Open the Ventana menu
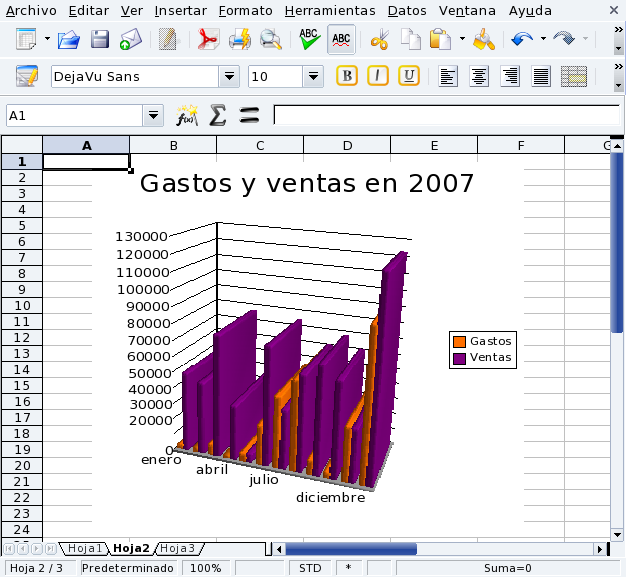The image size is (626, 577). (468, 11)
